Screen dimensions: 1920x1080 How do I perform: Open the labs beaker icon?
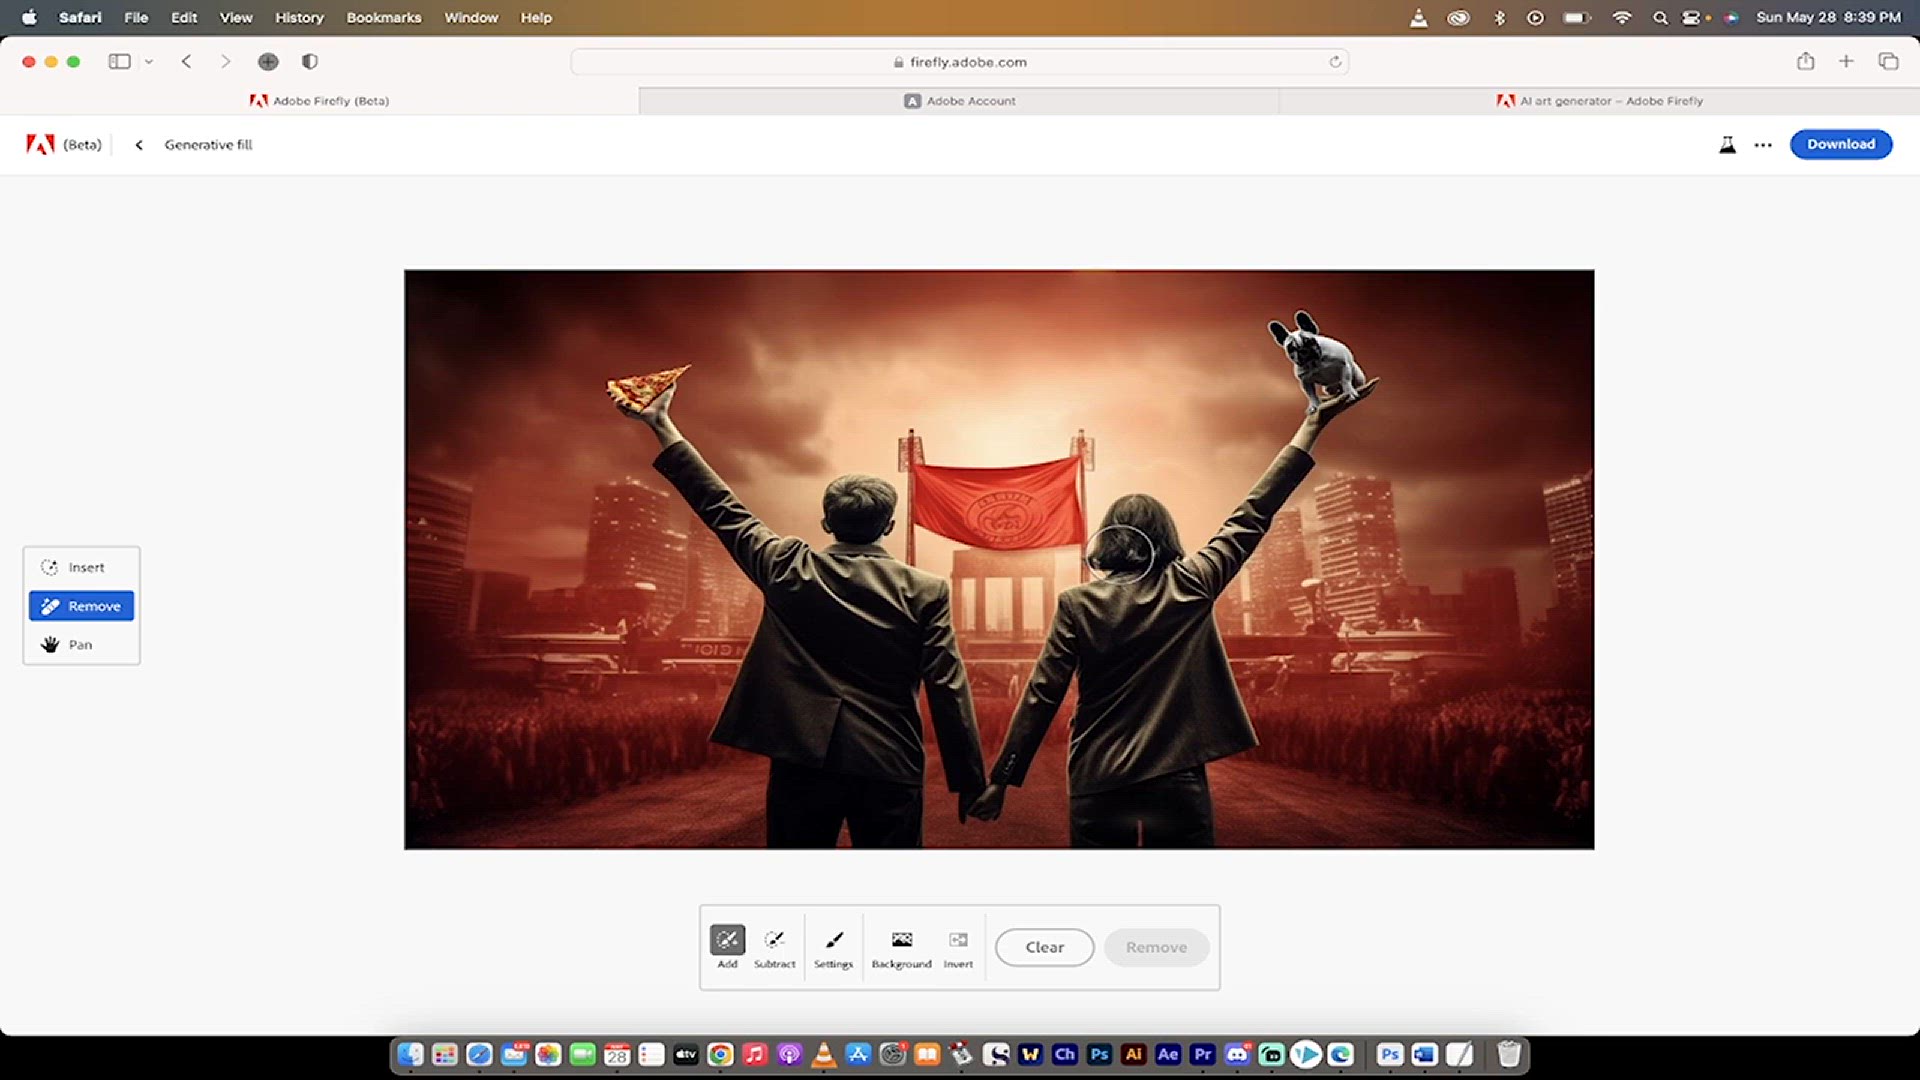[x=1727, y=145]
